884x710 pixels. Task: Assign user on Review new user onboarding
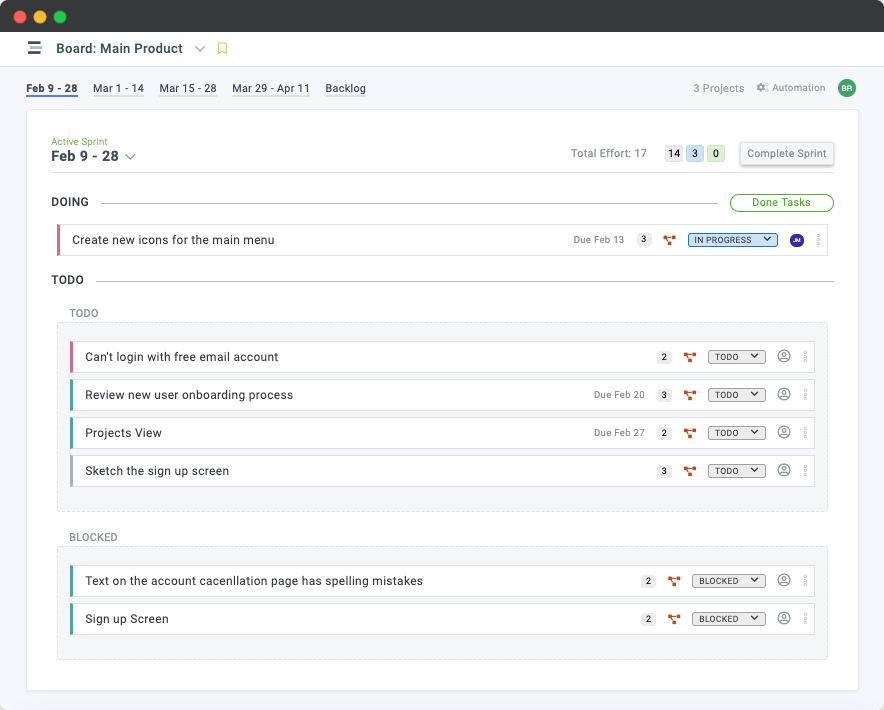coord(784,394)
